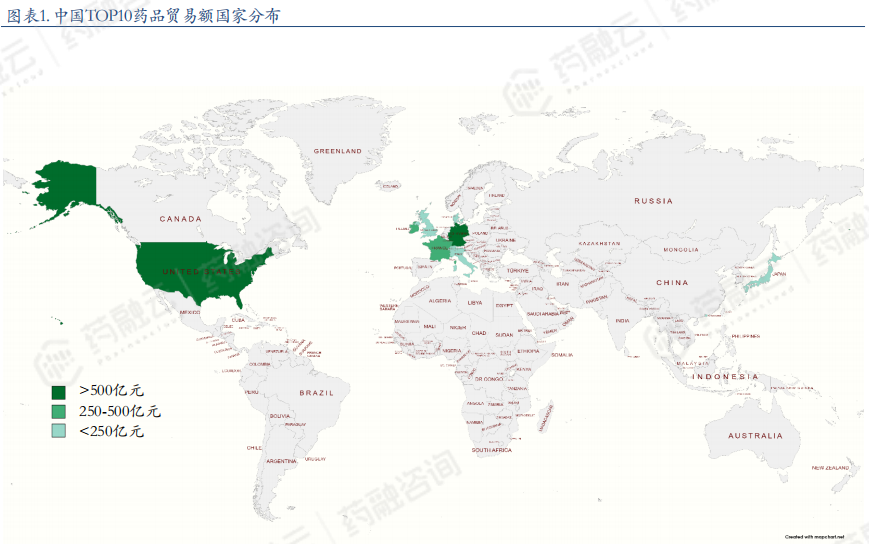This screenshot has width=869, height=544.
Task: Click the medium green France region
Action: click(440, 248)
